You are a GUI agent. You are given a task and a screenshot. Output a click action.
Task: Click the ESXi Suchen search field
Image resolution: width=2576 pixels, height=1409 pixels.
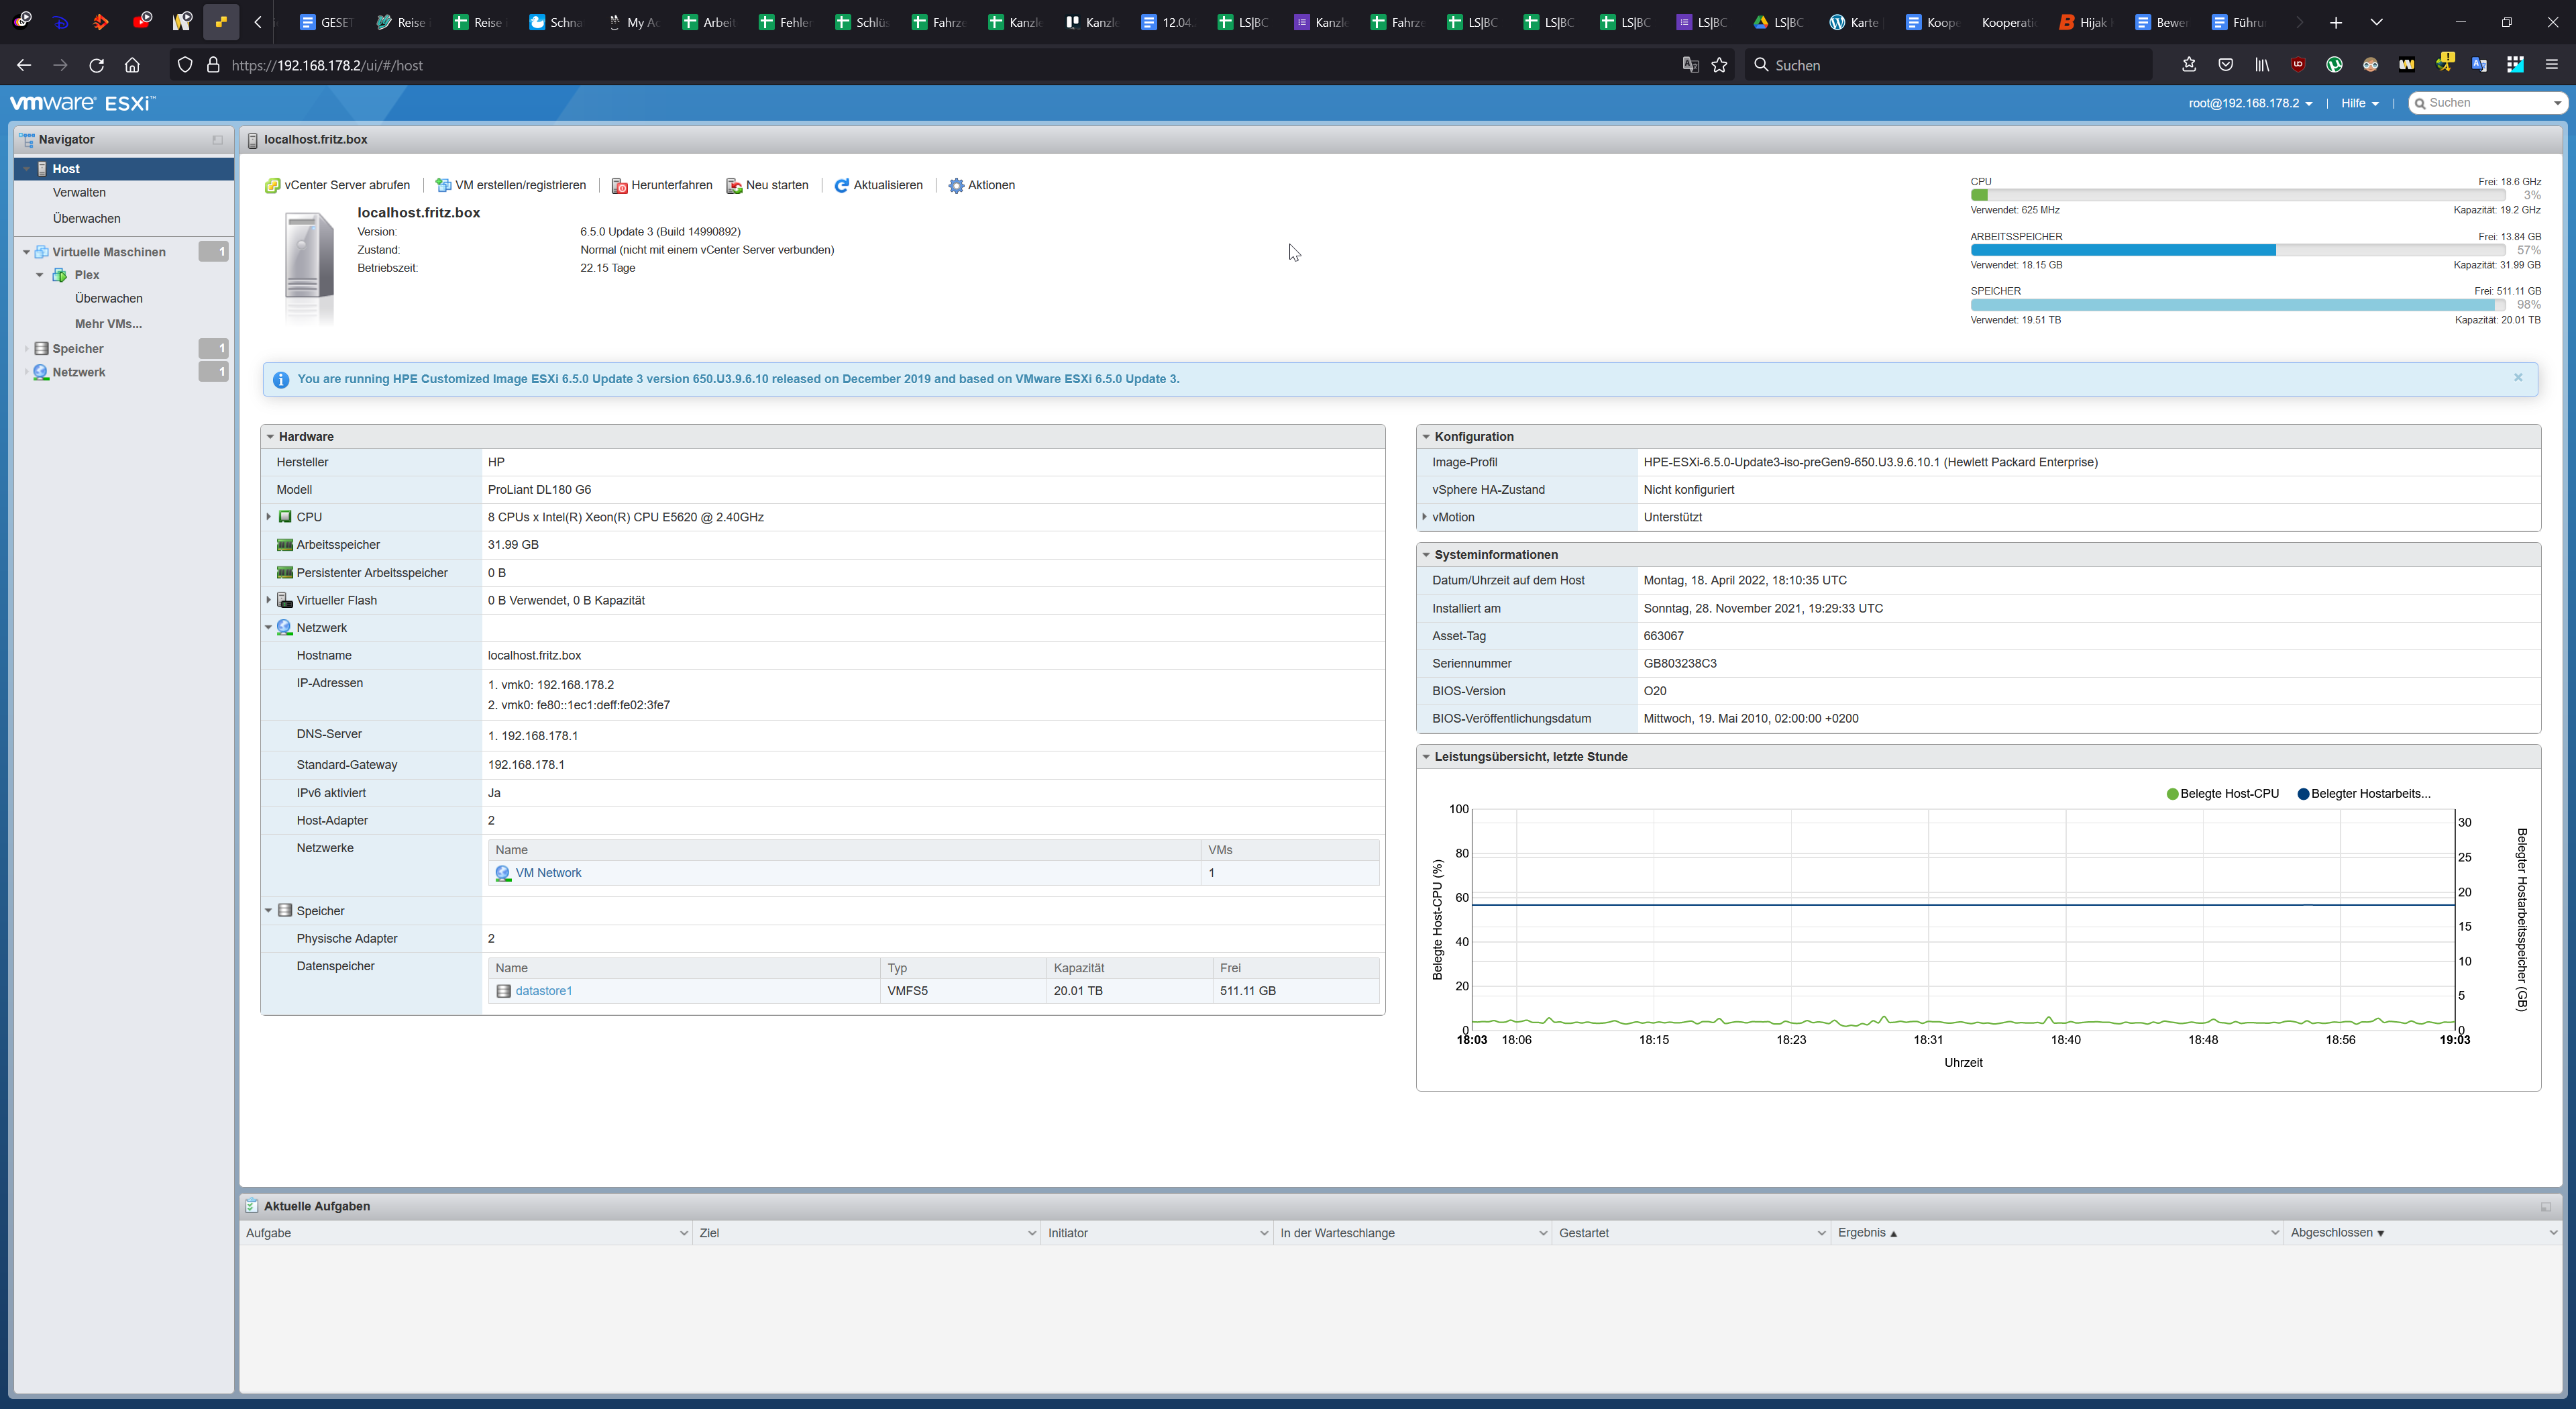pos(2488,103)
